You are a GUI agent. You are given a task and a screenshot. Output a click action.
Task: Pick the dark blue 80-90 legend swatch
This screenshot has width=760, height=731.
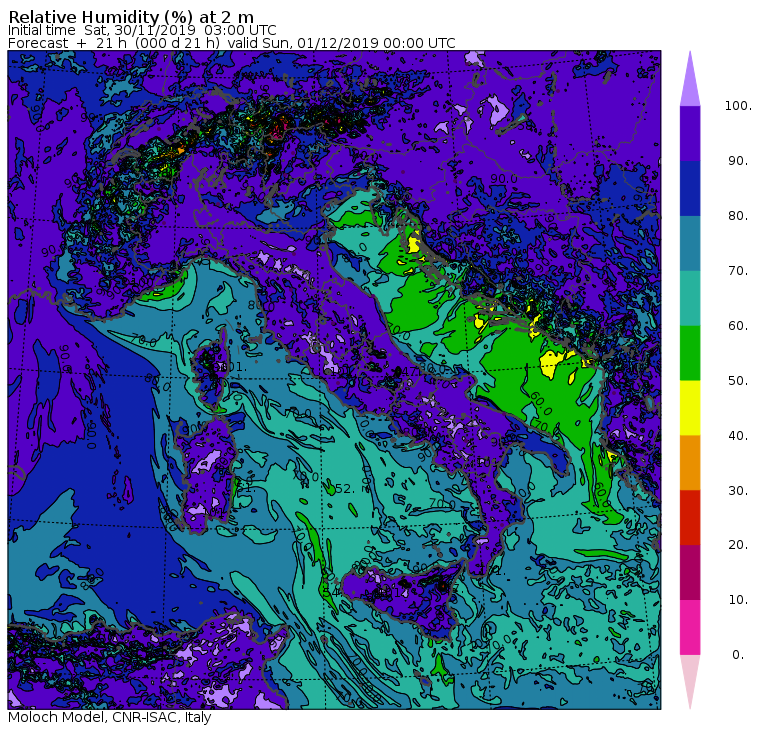click(690, 189)
